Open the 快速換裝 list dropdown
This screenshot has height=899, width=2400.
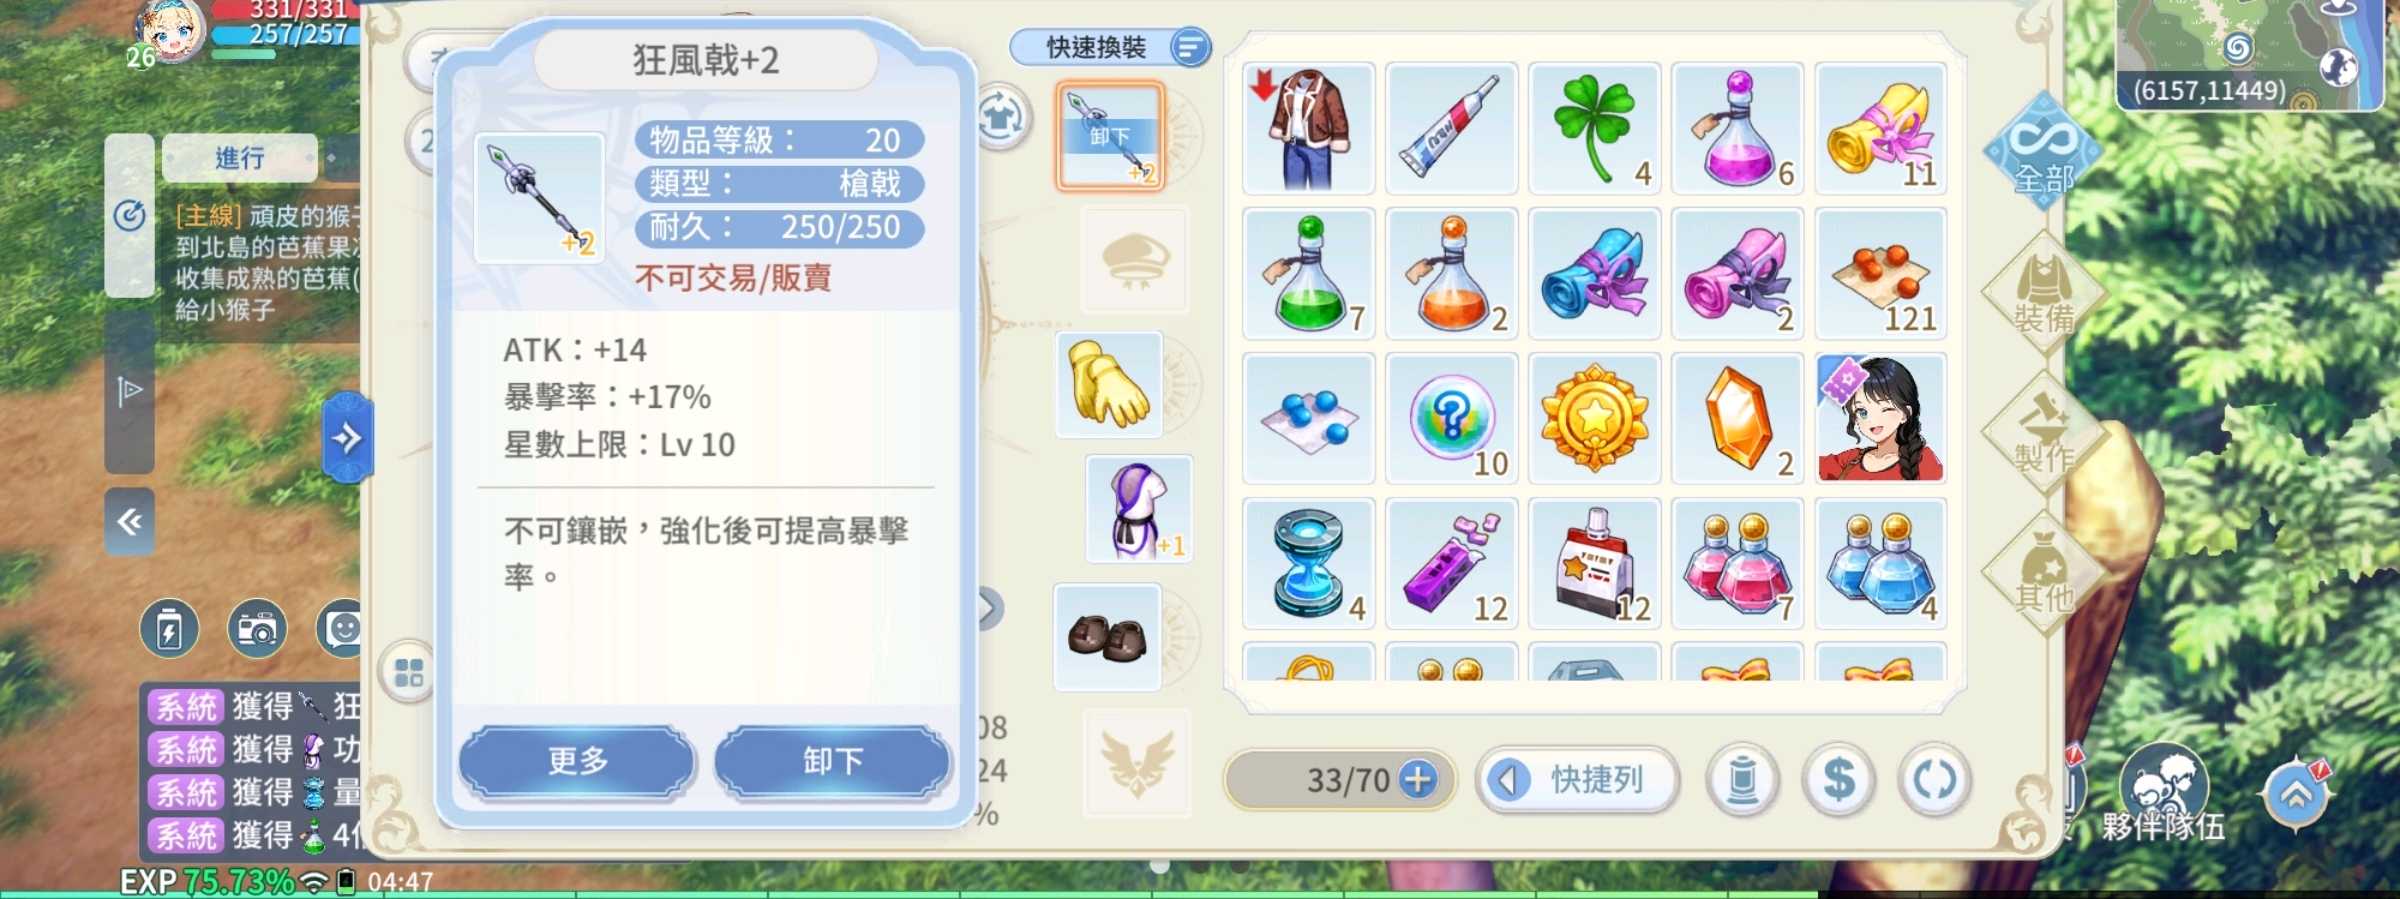(x=1189, y=47)
